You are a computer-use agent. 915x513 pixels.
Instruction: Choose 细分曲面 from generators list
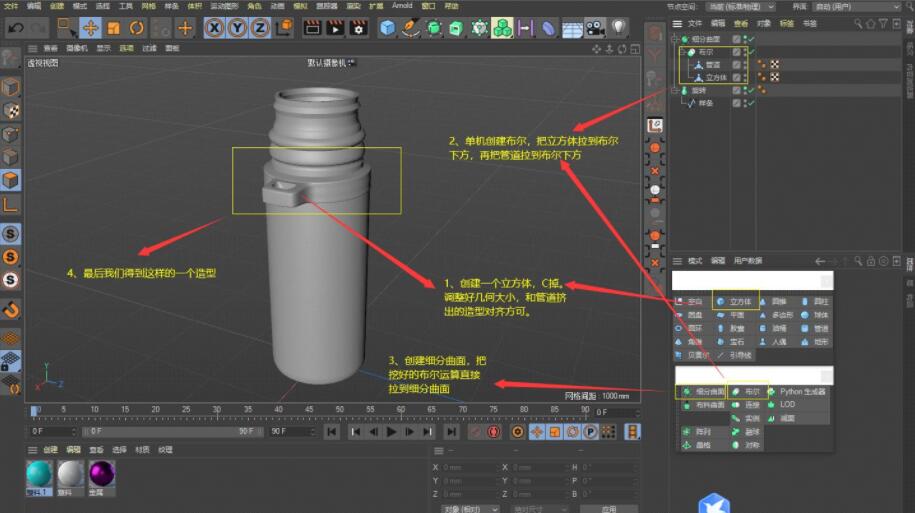[x=703, y=392]
